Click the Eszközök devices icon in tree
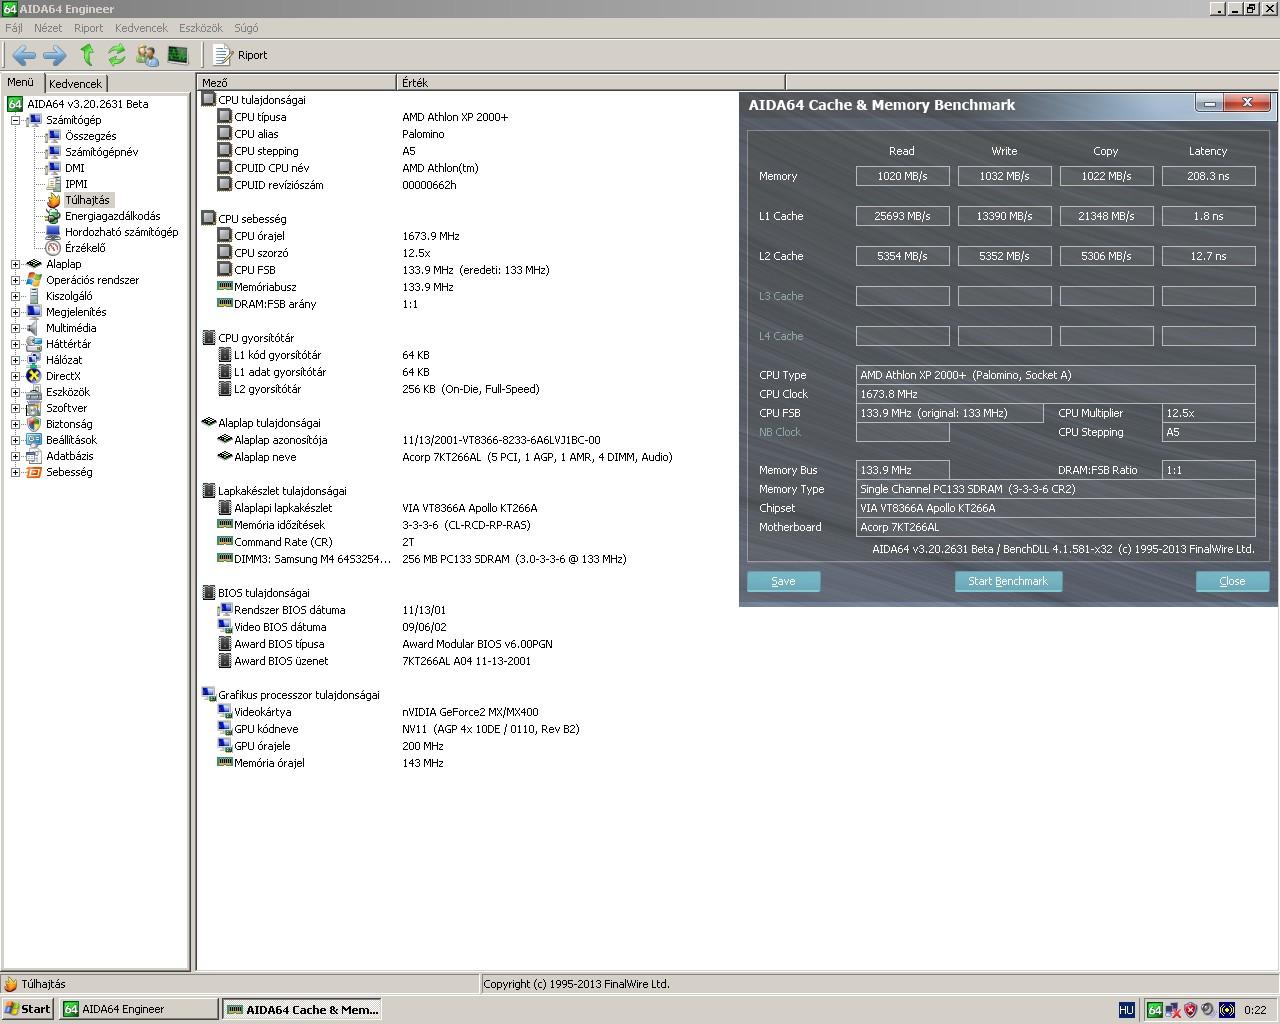 34,392
